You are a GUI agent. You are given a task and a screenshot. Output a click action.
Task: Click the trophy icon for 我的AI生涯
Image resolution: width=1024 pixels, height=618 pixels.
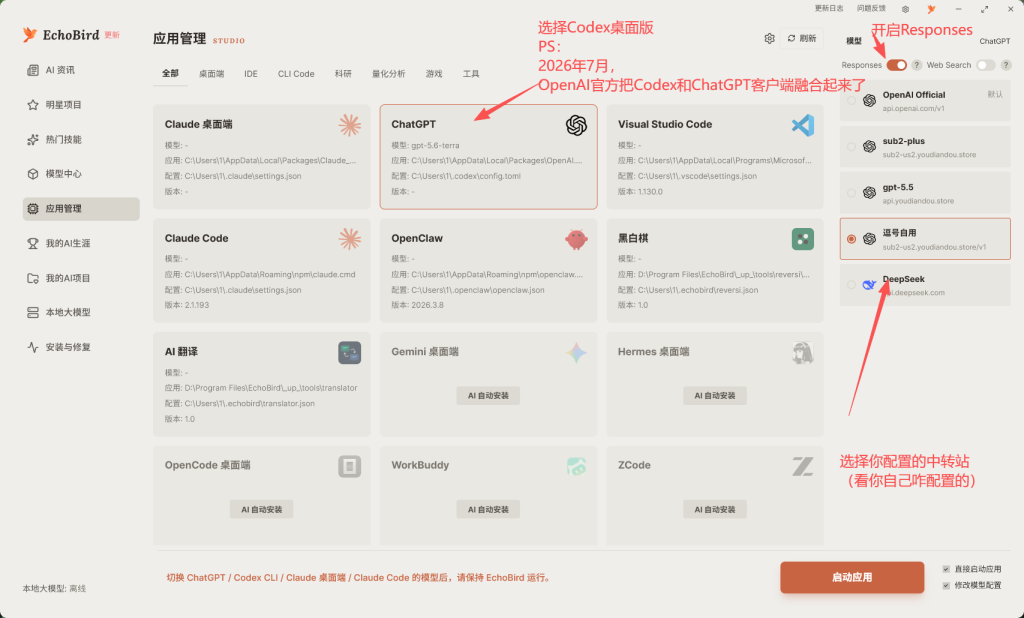click(x=33, y=243)
